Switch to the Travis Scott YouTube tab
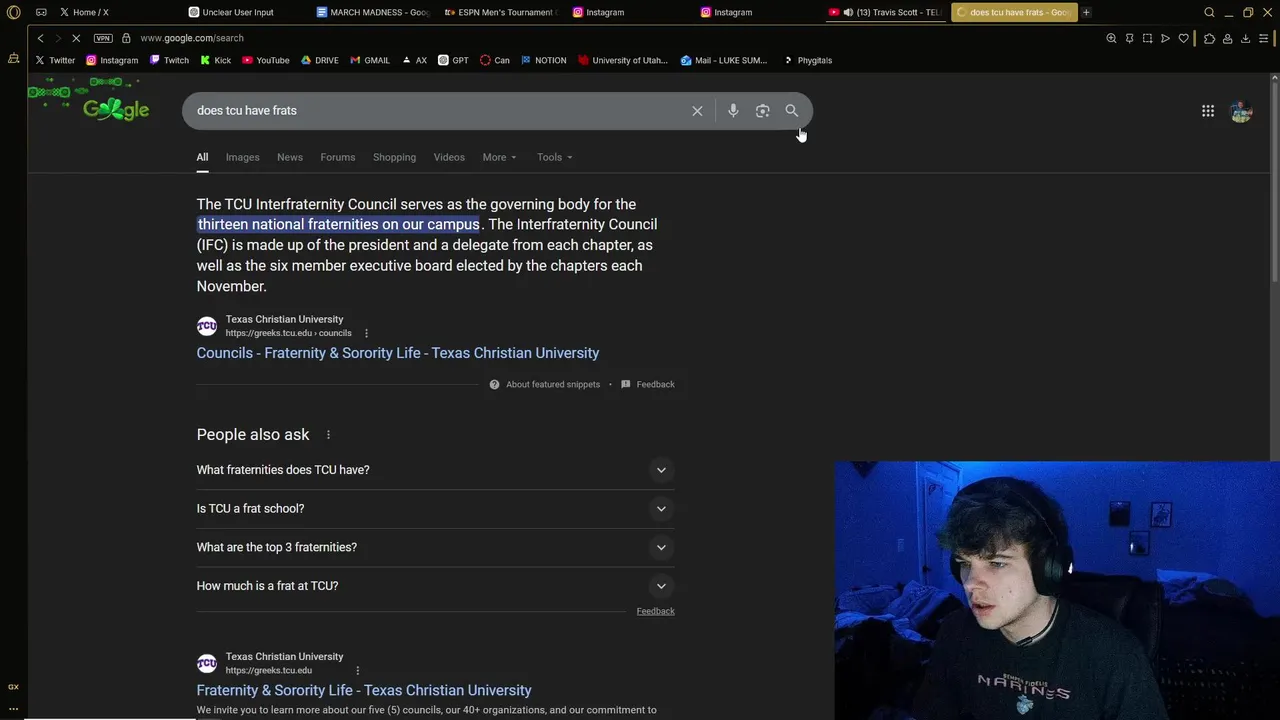 884,12
